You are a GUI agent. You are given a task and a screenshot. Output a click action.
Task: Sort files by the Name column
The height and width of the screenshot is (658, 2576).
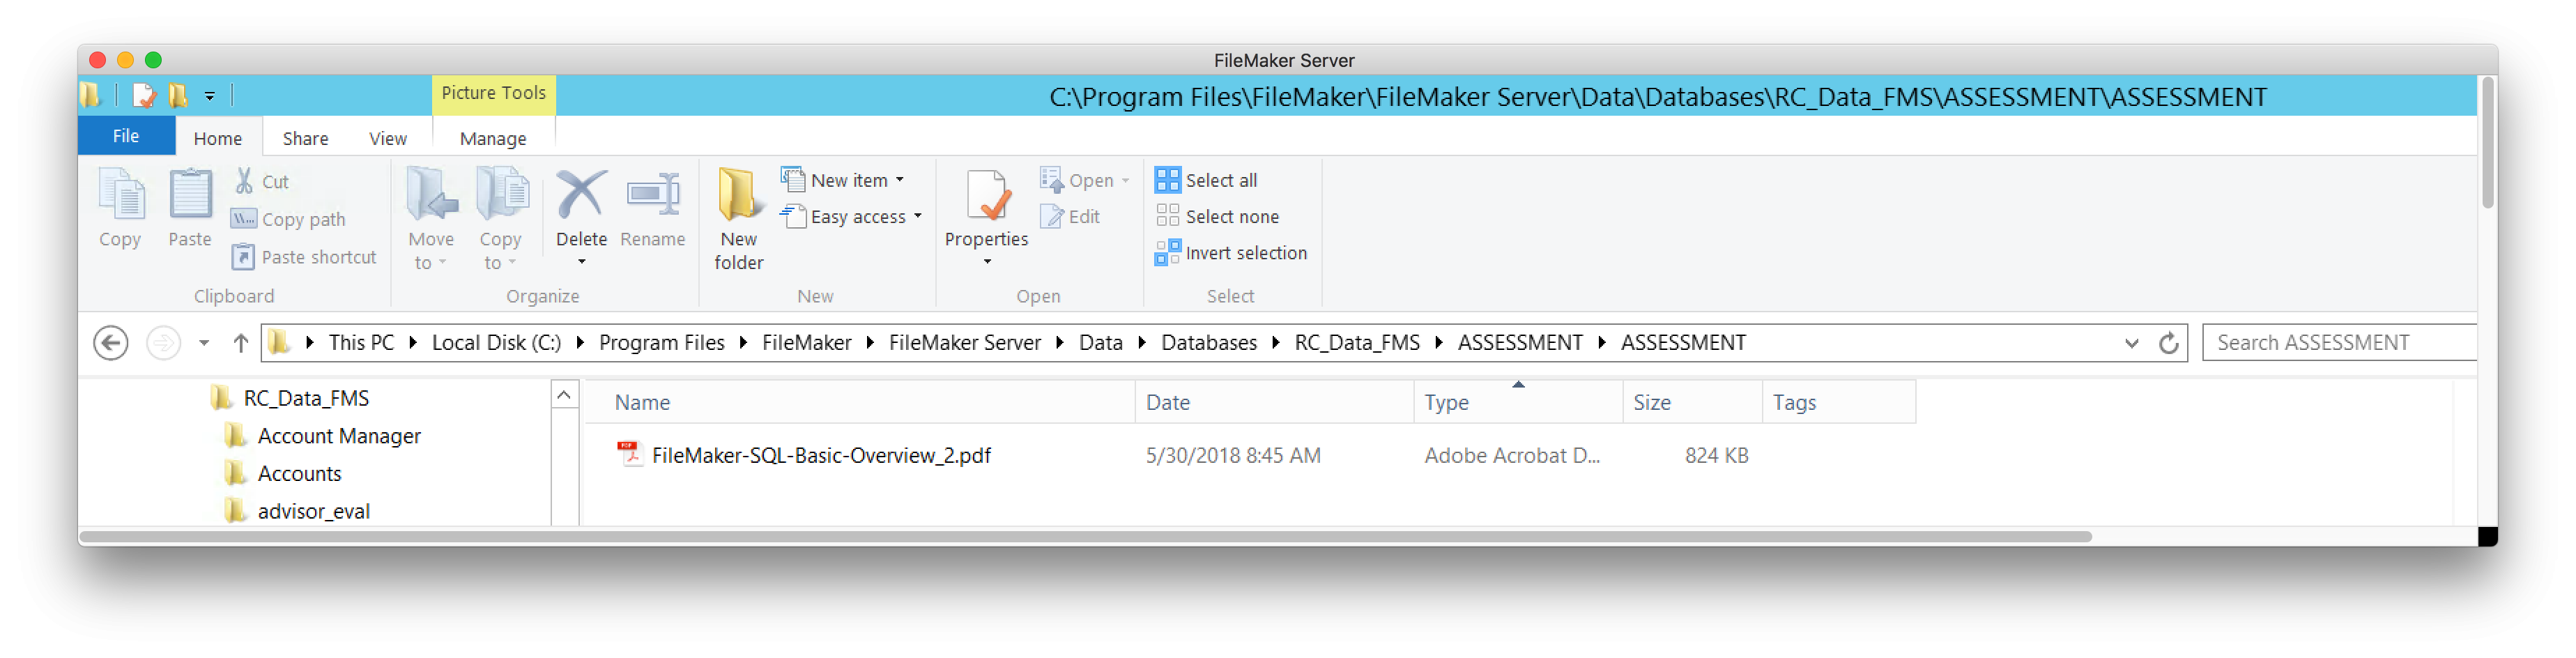click(860, 402)
